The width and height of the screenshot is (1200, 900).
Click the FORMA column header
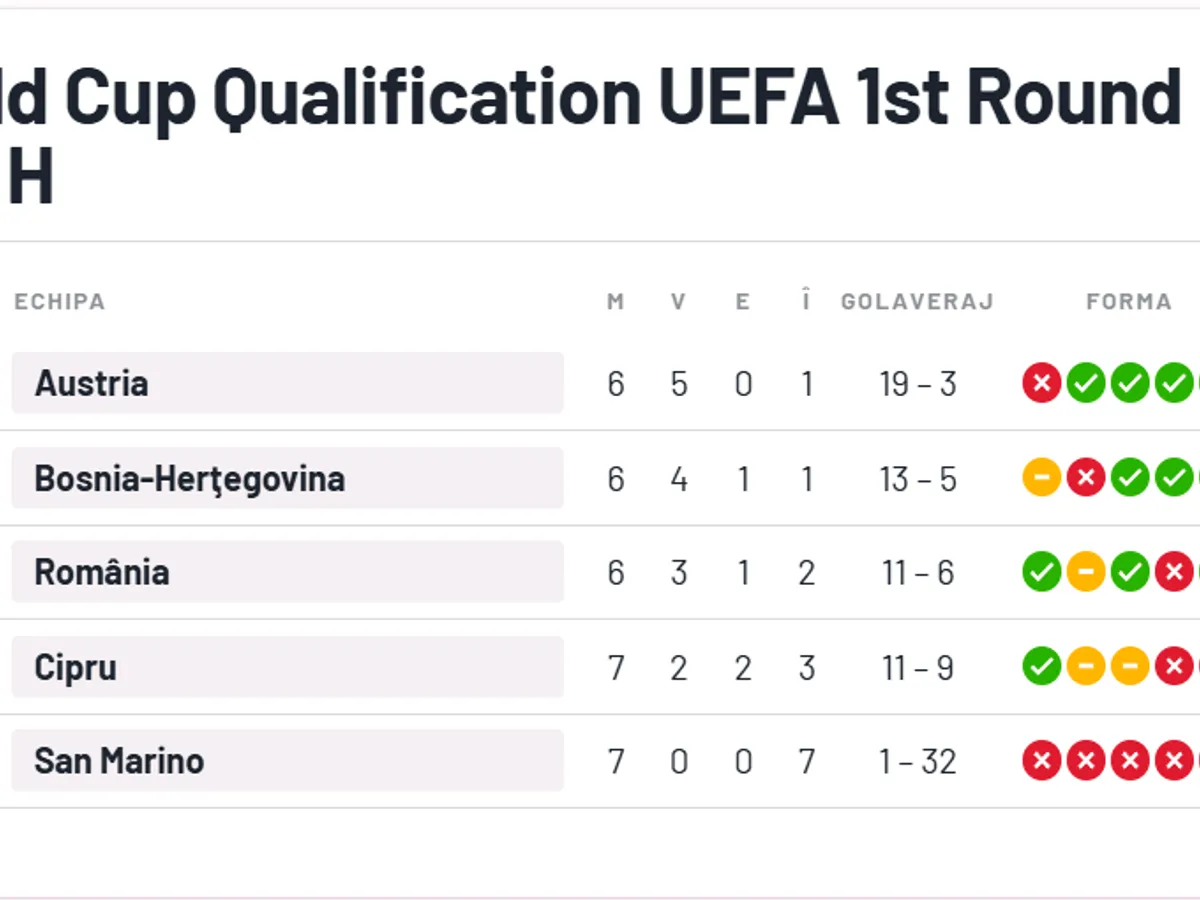1128,302
